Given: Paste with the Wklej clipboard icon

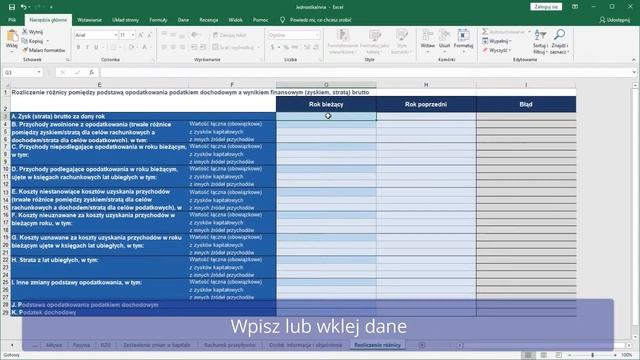Looking at the screenshot, I should tap(12, 36).
